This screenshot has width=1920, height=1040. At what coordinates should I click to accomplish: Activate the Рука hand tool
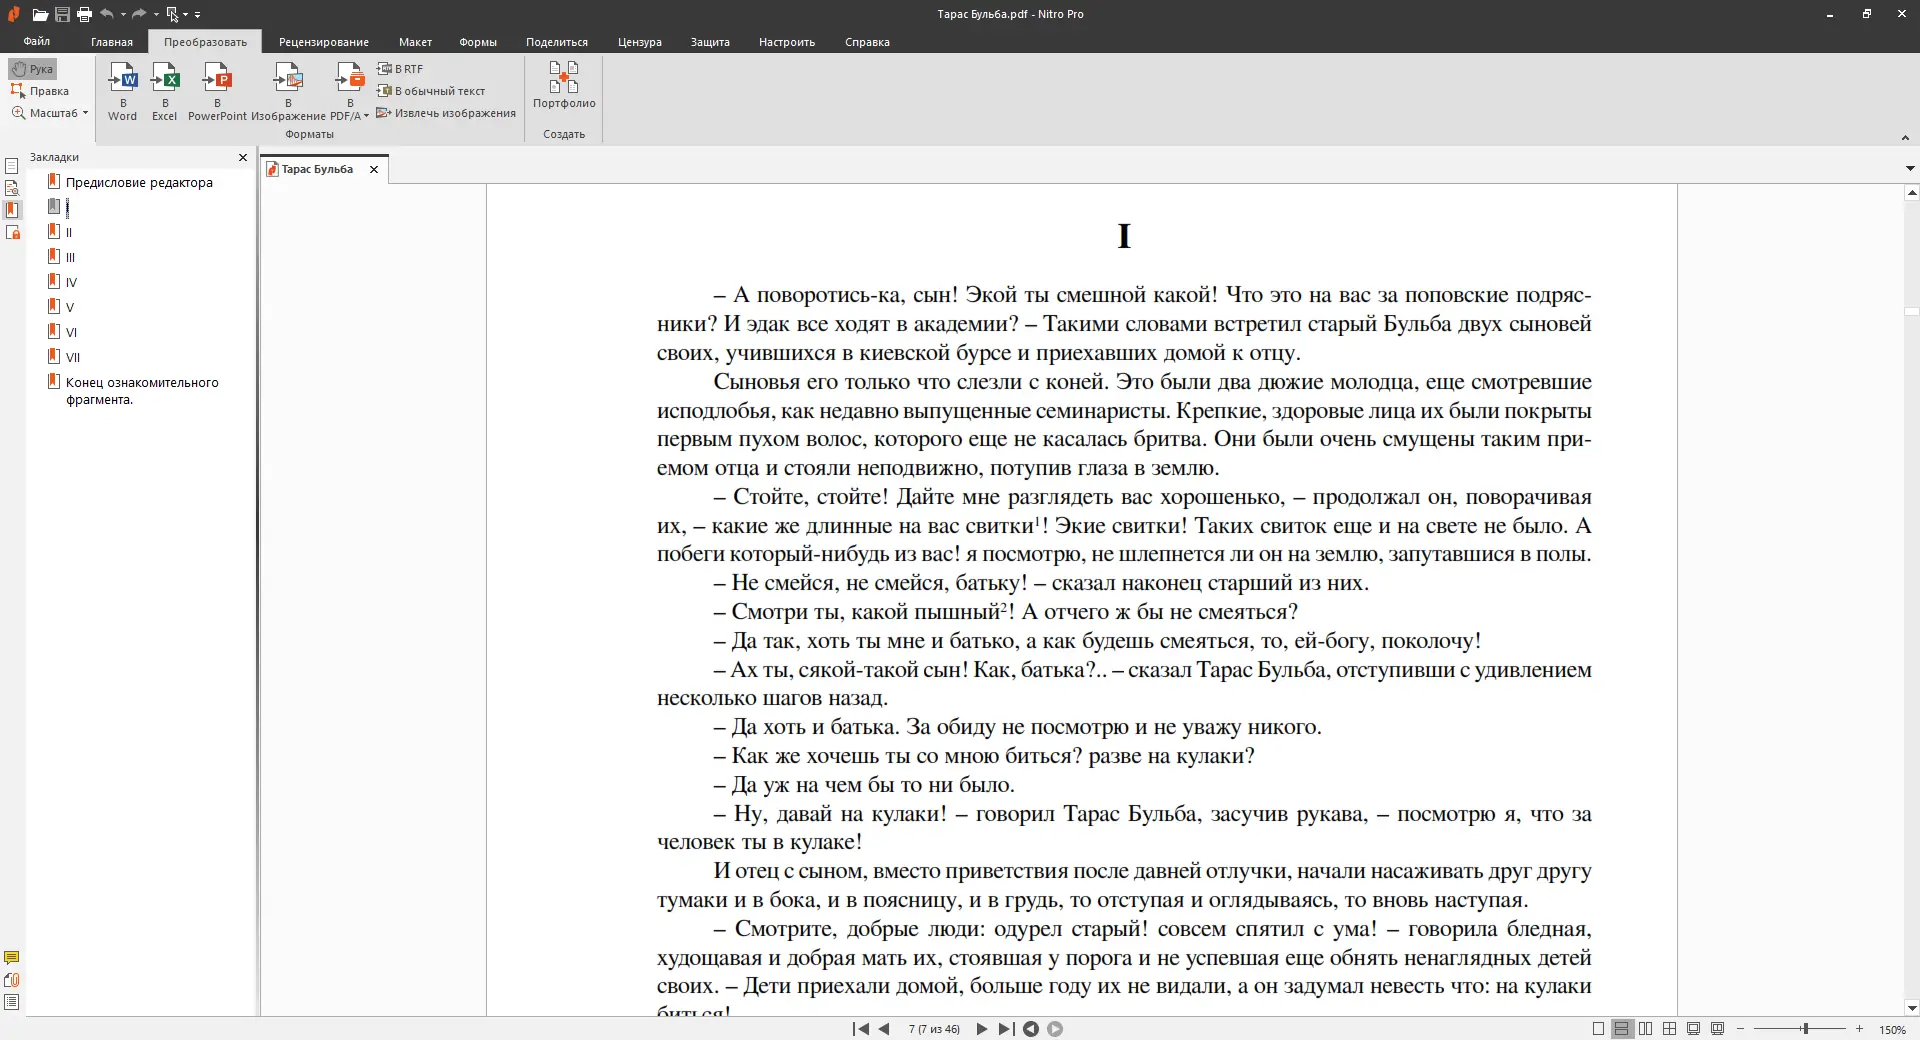tap(33, 69)
